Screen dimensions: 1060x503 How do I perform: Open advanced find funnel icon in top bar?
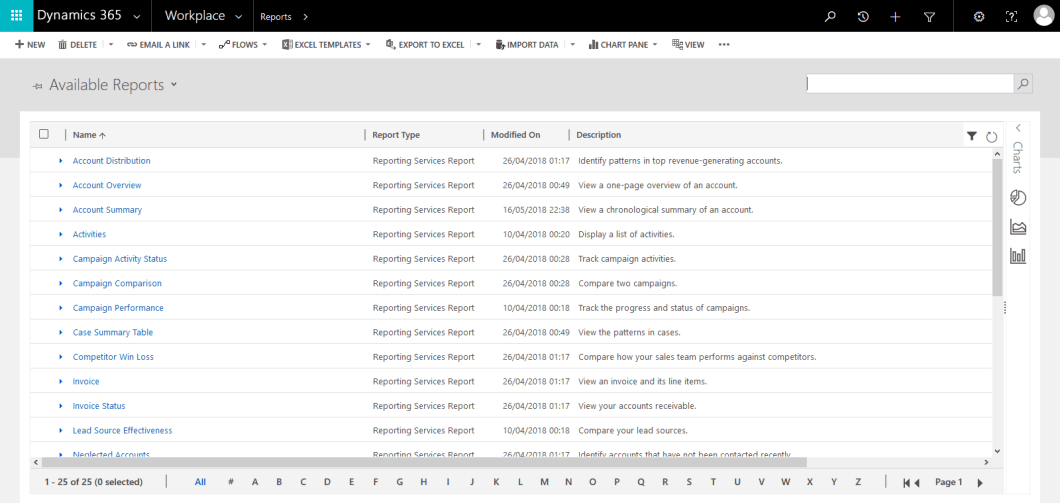pyautogui.click(x=929, y=17)
